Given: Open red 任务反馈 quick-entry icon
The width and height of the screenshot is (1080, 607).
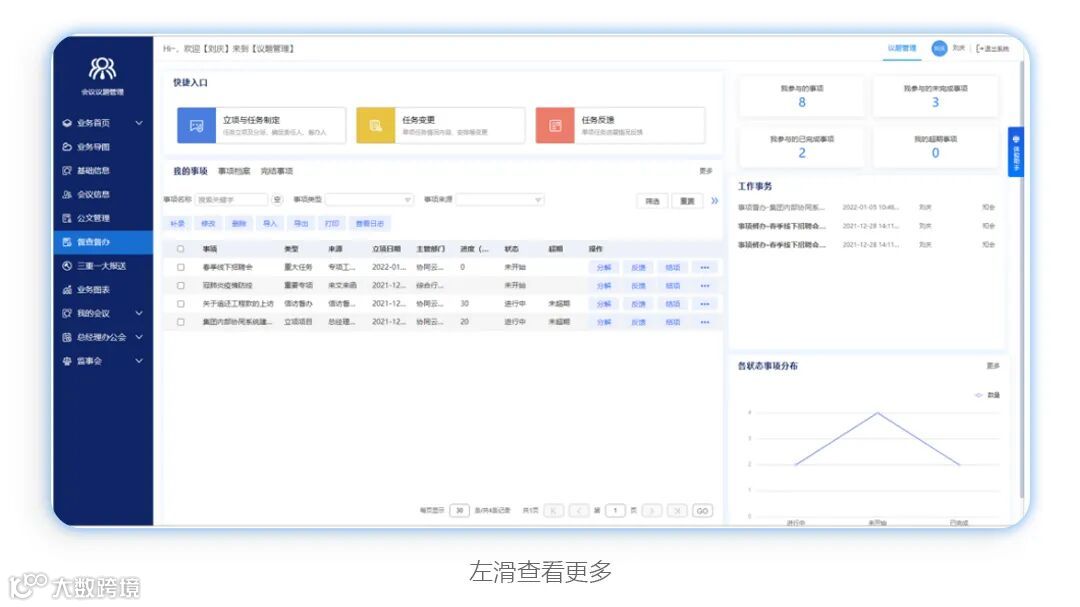Looking at the screenshot, I should click(554, 125).
